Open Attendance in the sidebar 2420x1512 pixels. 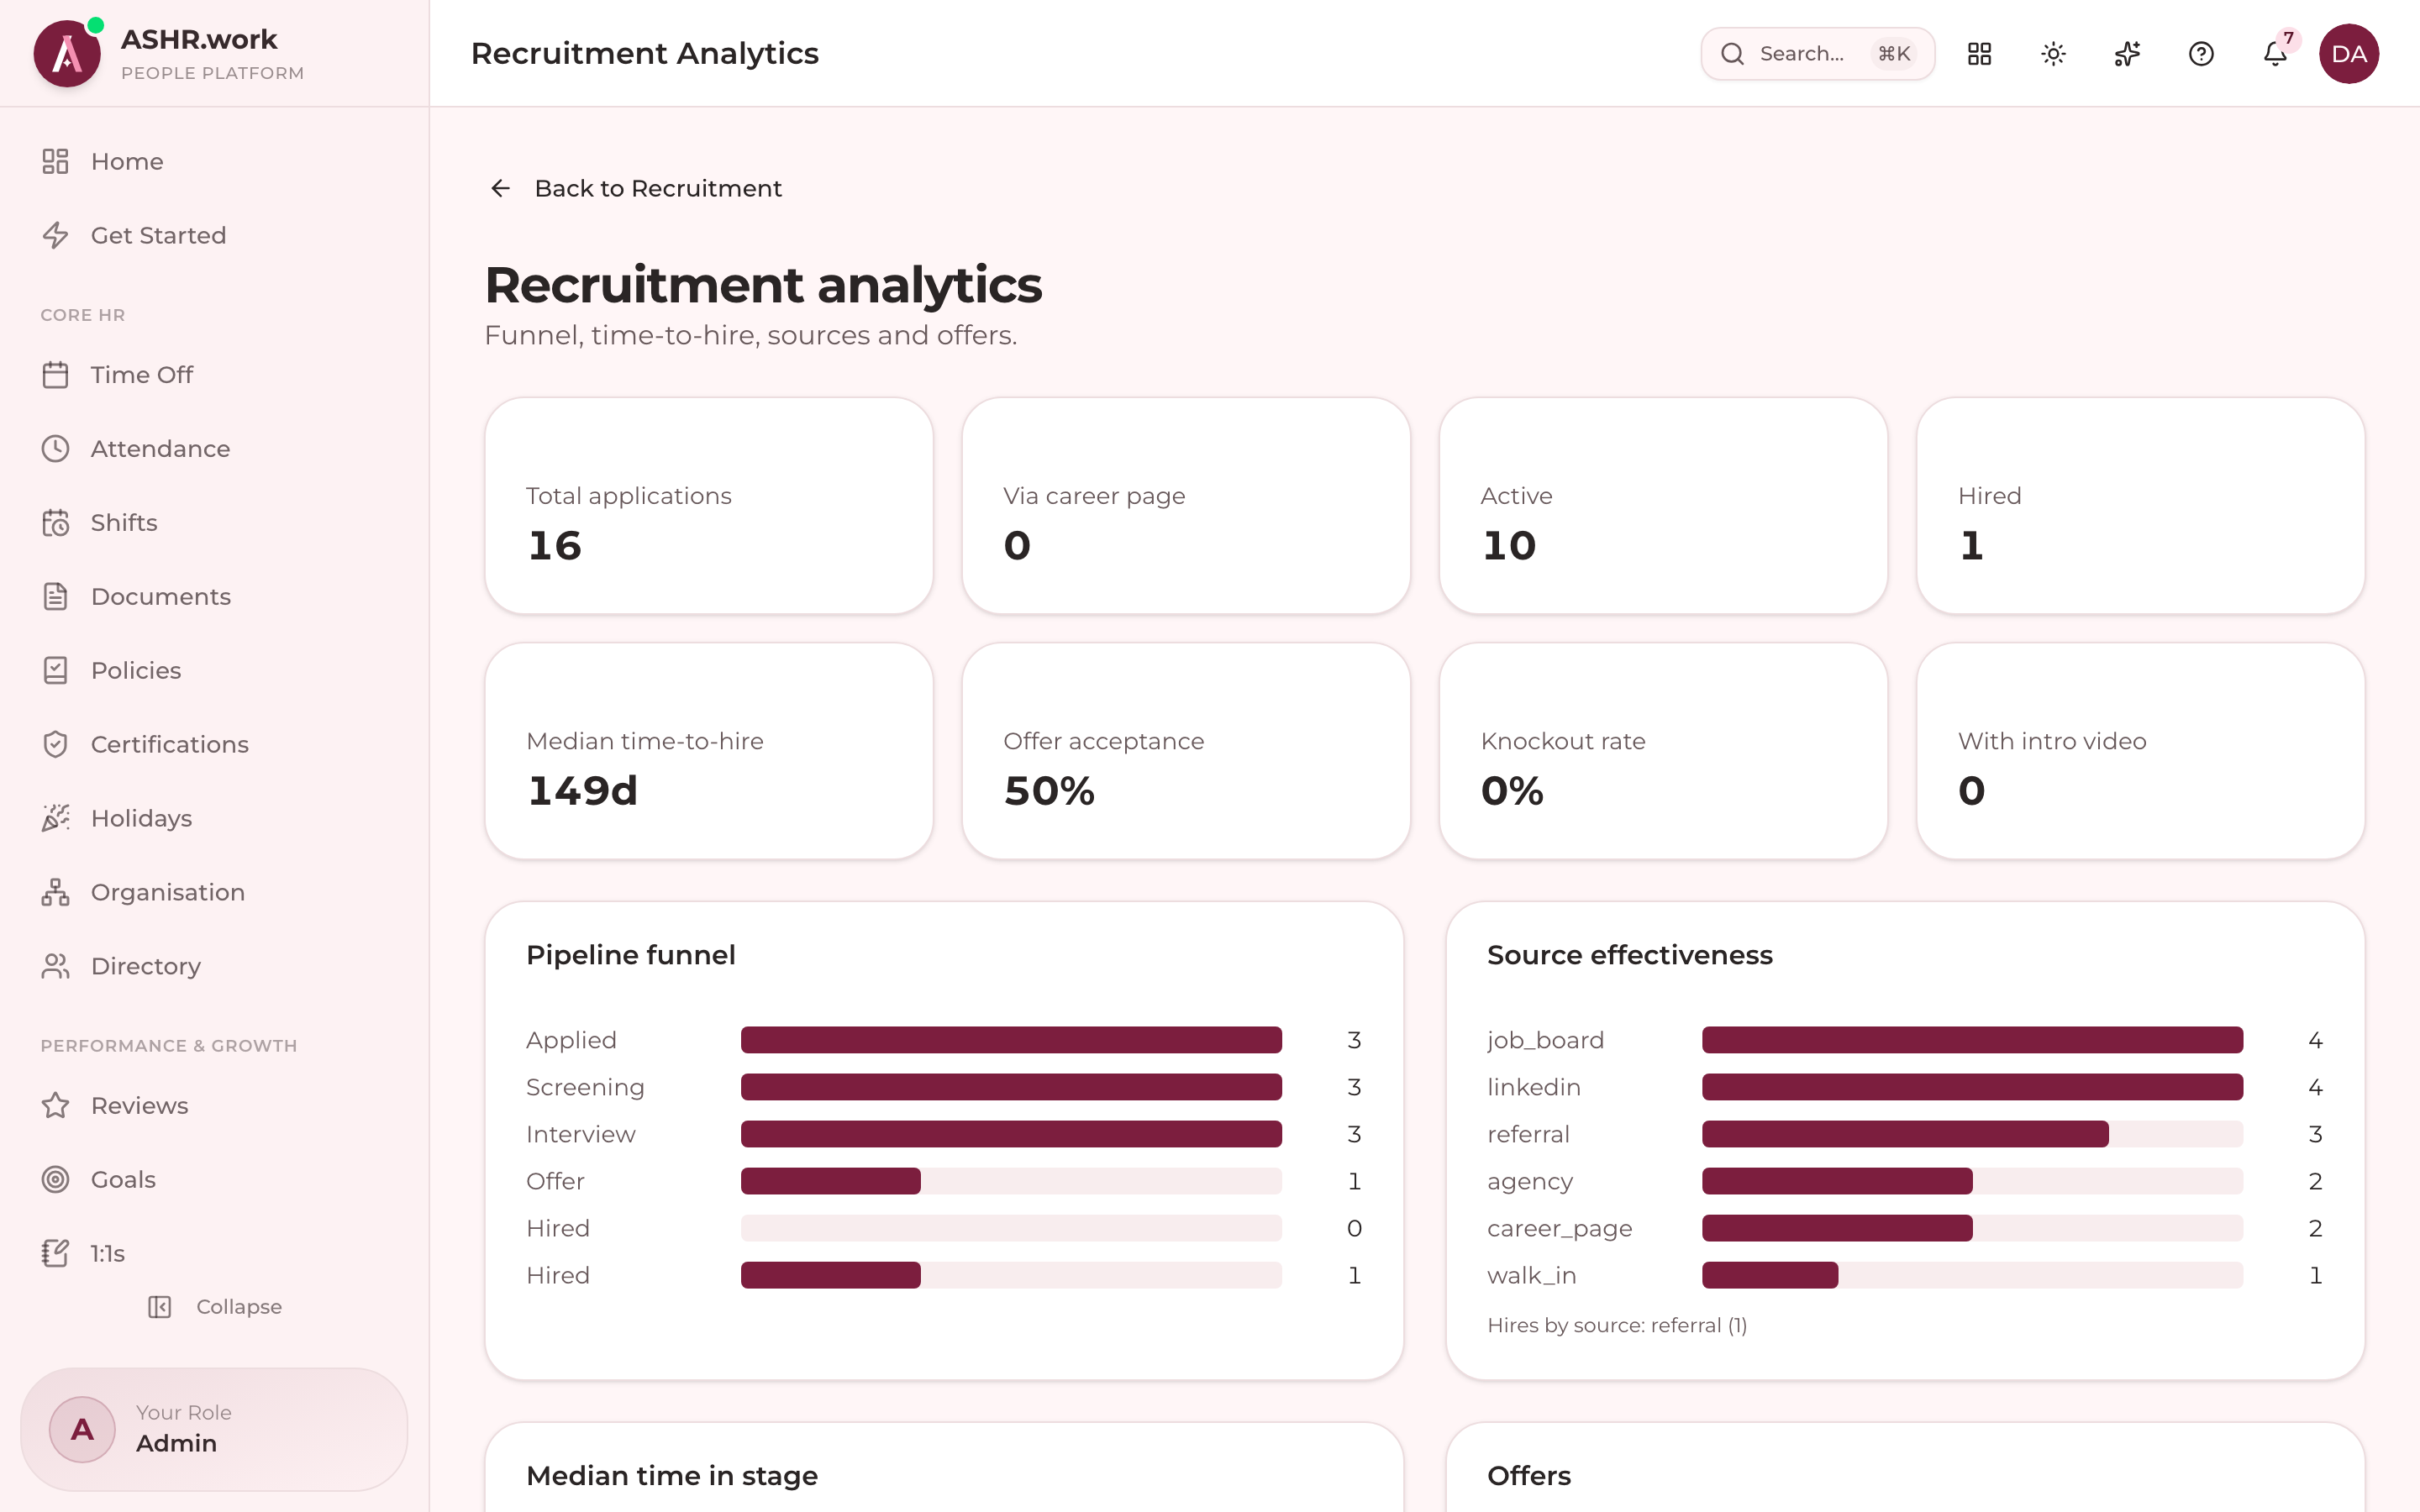point(214,449)
